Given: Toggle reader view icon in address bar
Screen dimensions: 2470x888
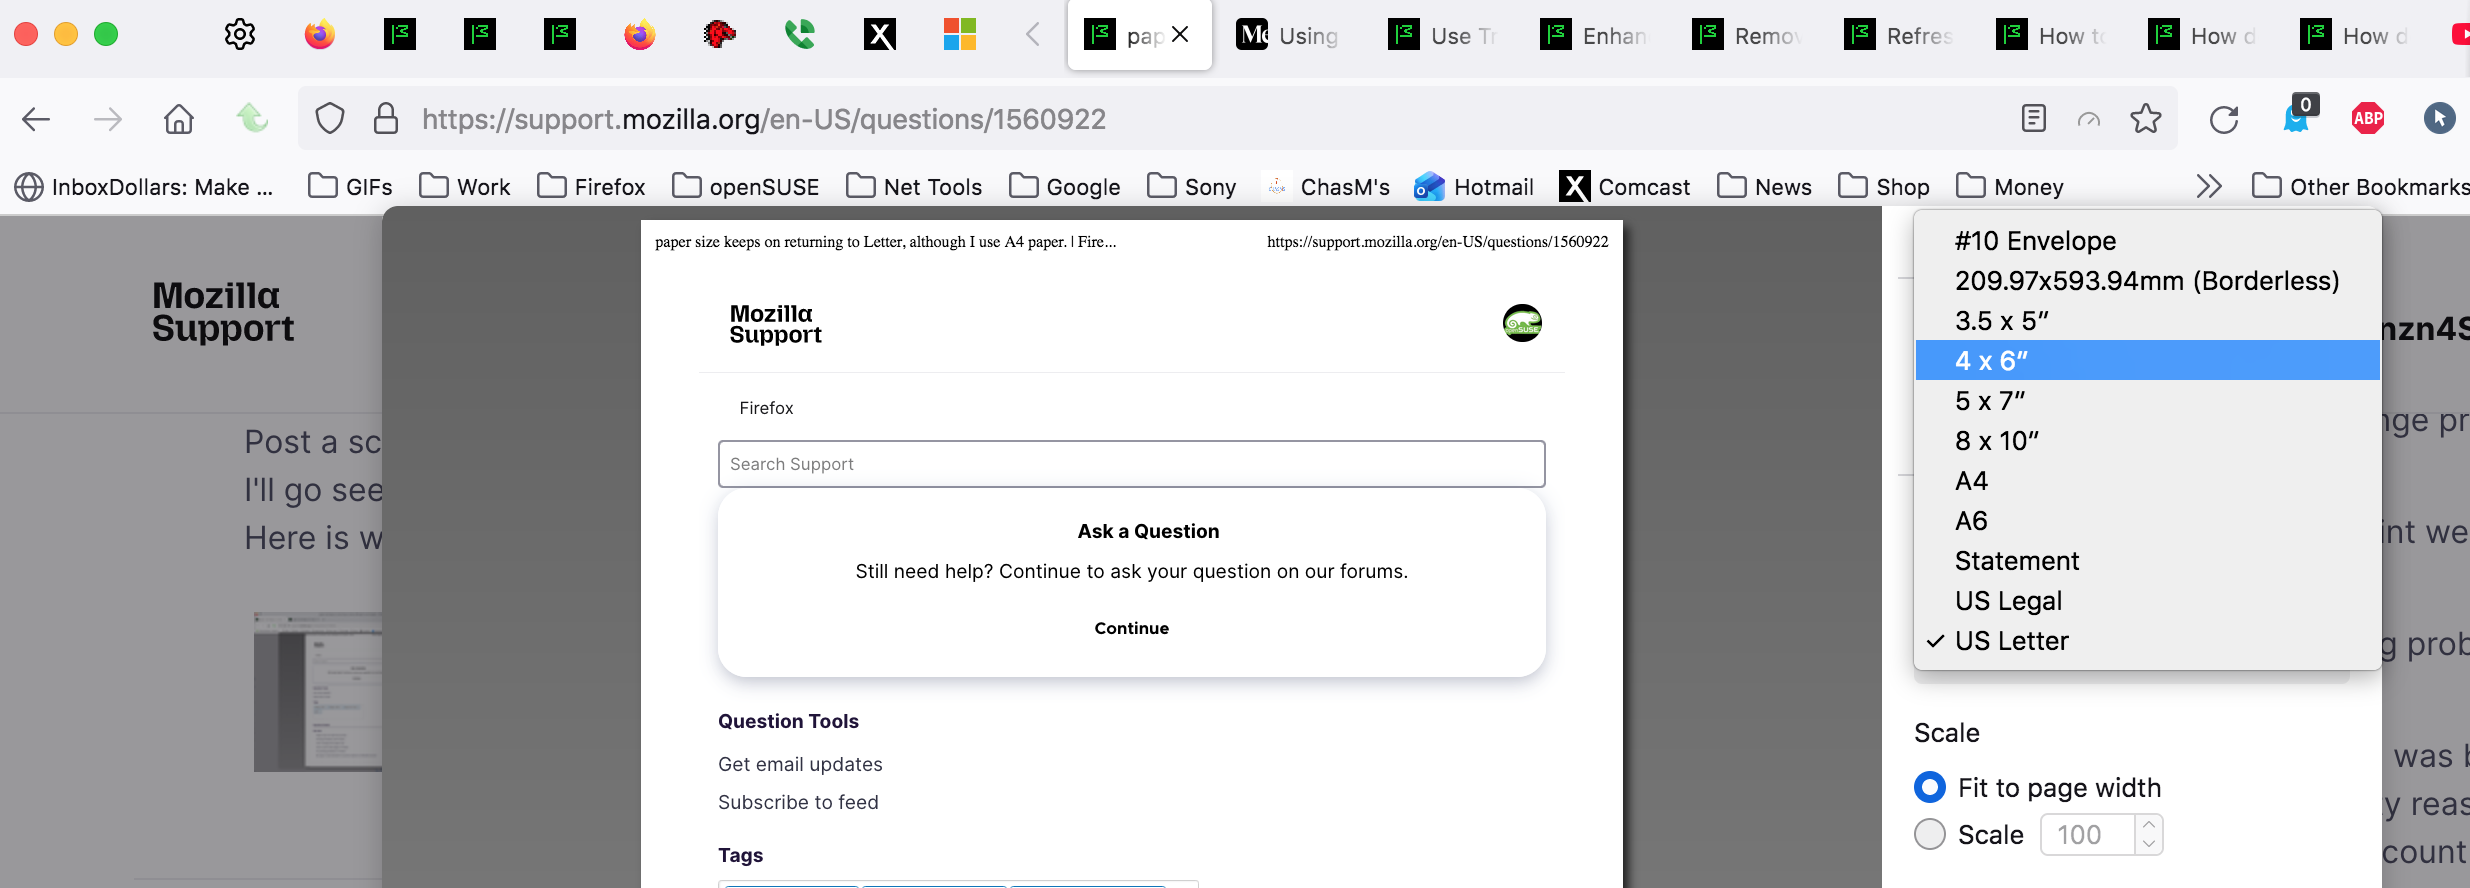Looking at the screenshot, I should [2033, 119].
